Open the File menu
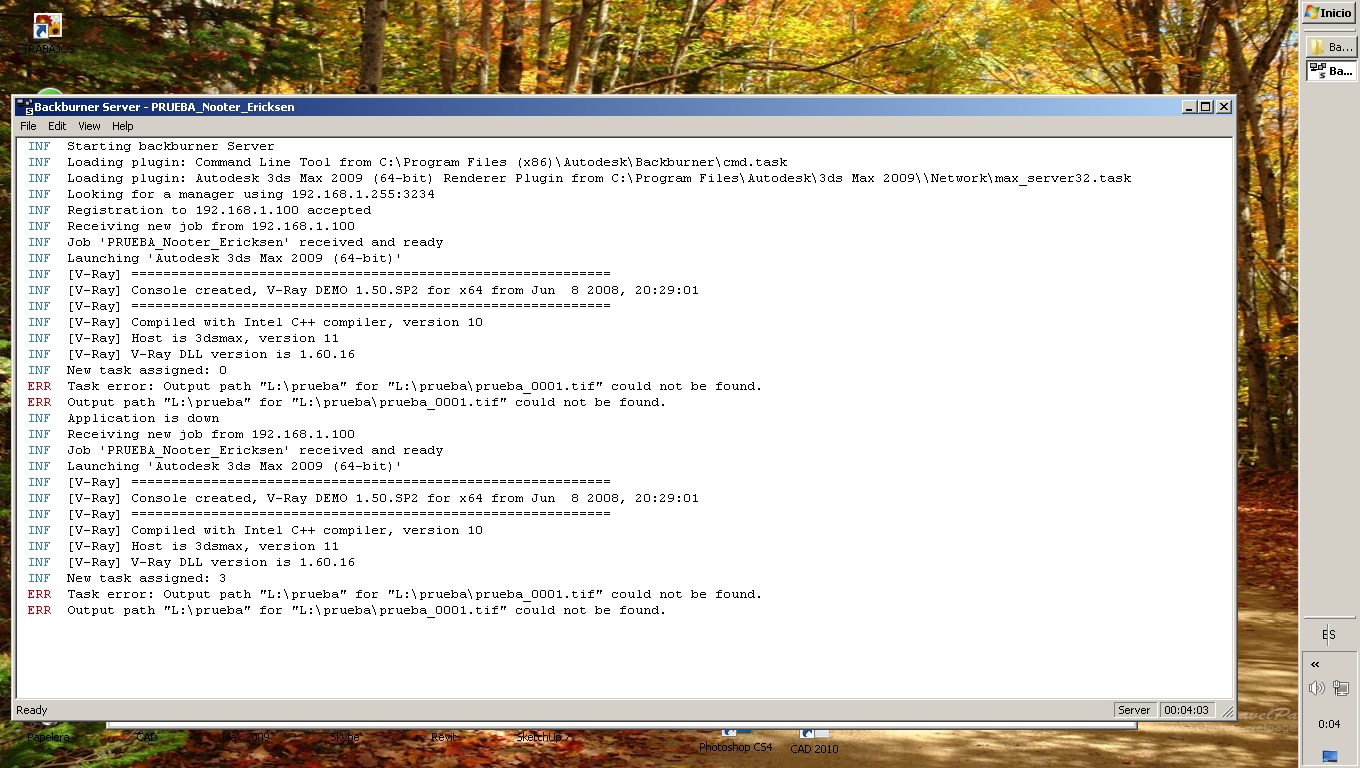Viewport: 1360px width, 768px height. click(28, 126)
